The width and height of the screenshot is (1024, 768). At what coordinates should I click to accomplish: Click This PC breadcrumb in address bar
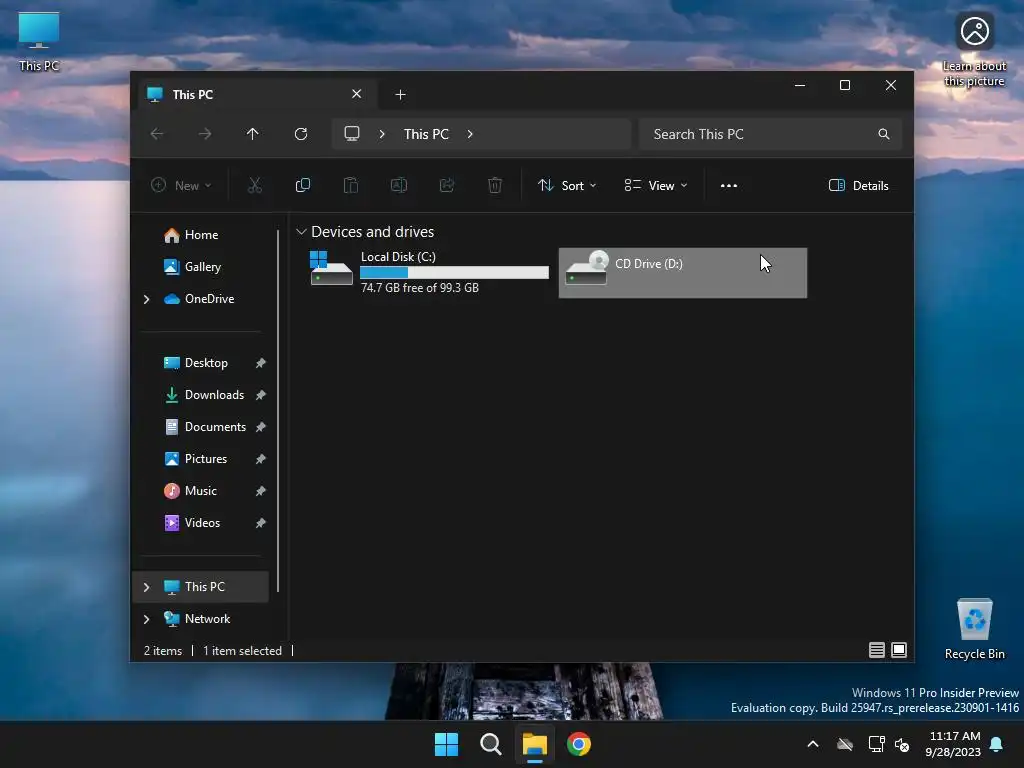point(426,134)
